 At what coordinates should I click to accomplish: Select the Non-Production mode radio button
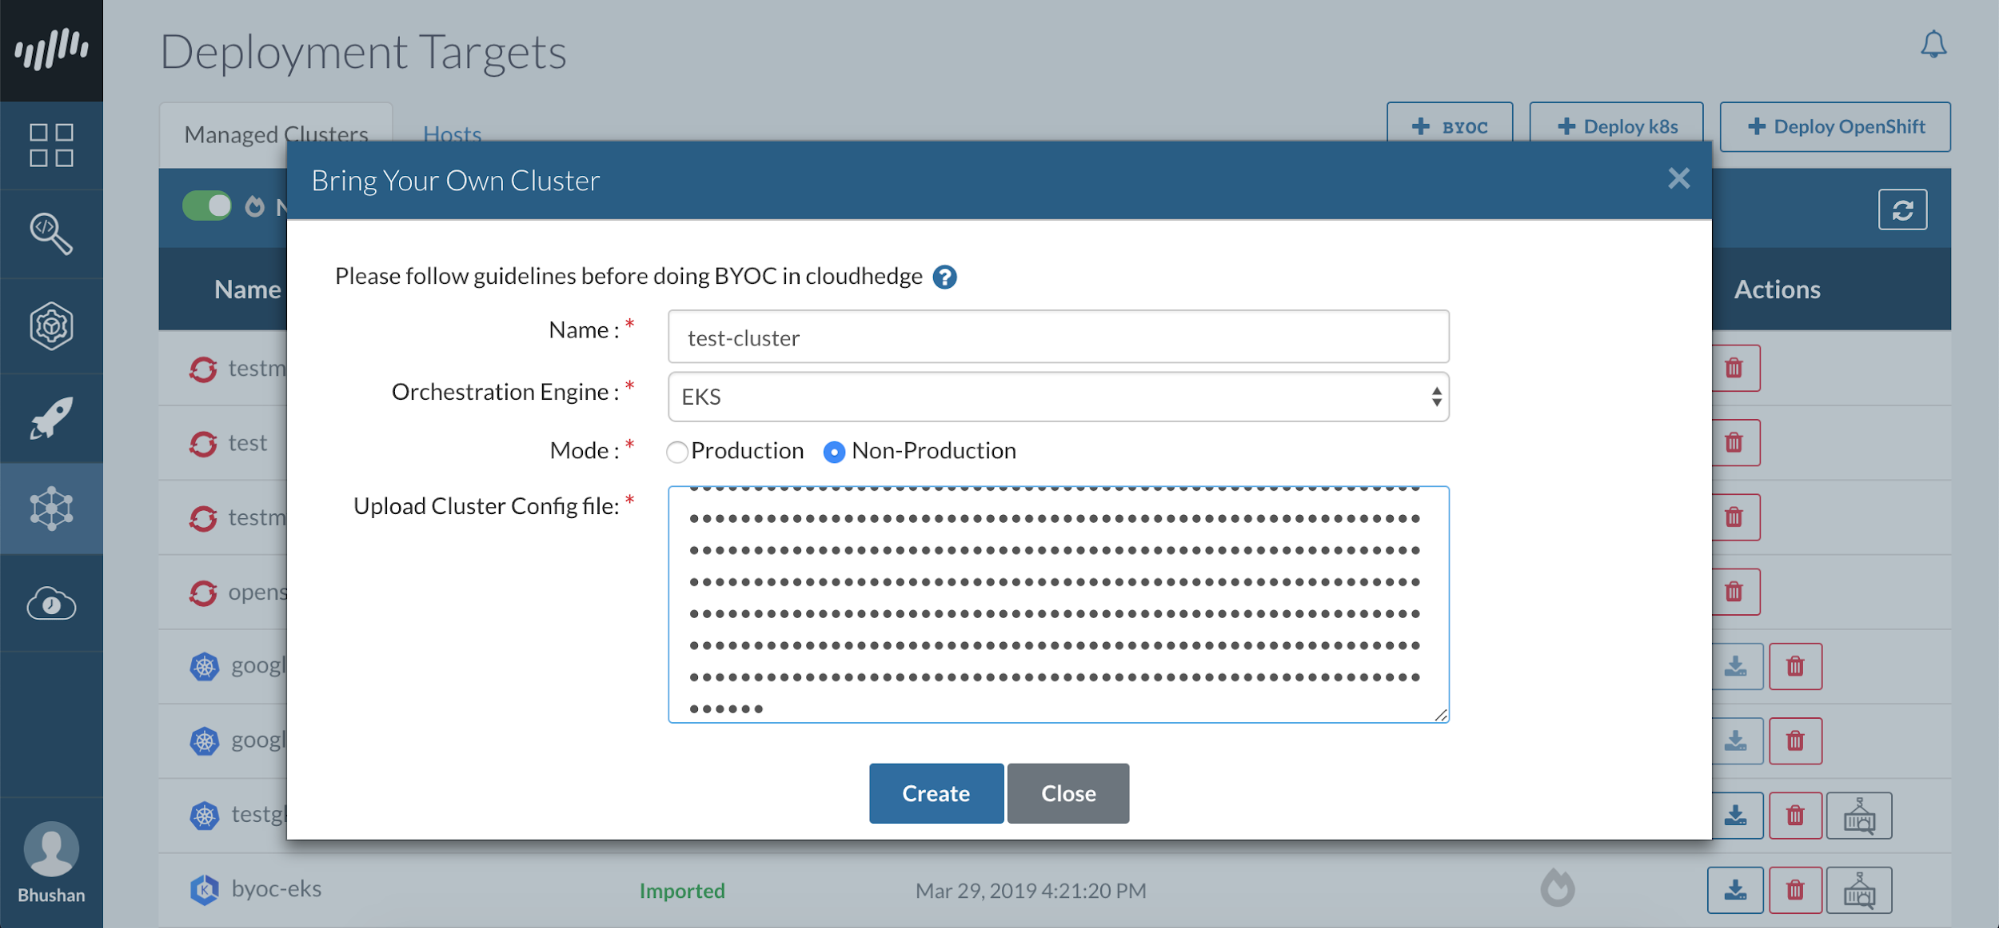click(834, 452)
